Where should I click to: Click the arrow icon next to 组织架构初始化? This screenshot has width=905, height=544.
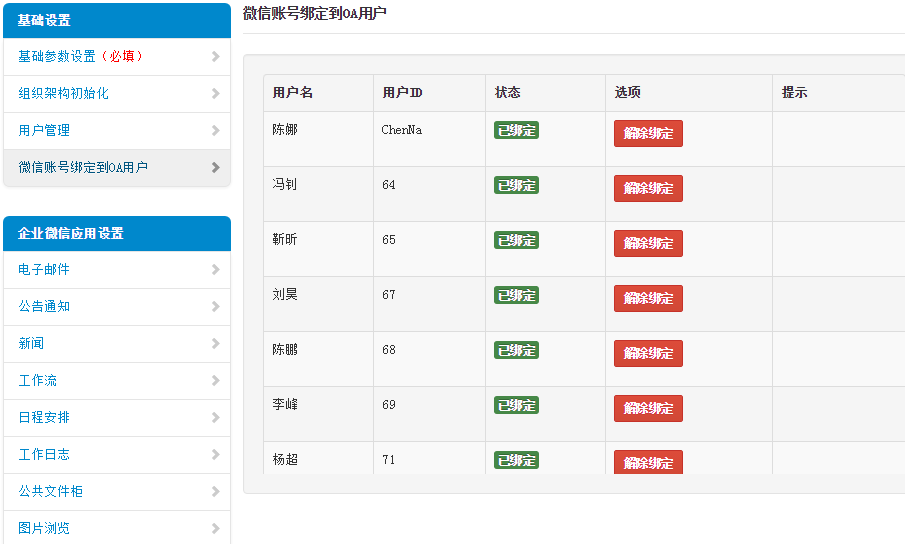click(216, 94)
